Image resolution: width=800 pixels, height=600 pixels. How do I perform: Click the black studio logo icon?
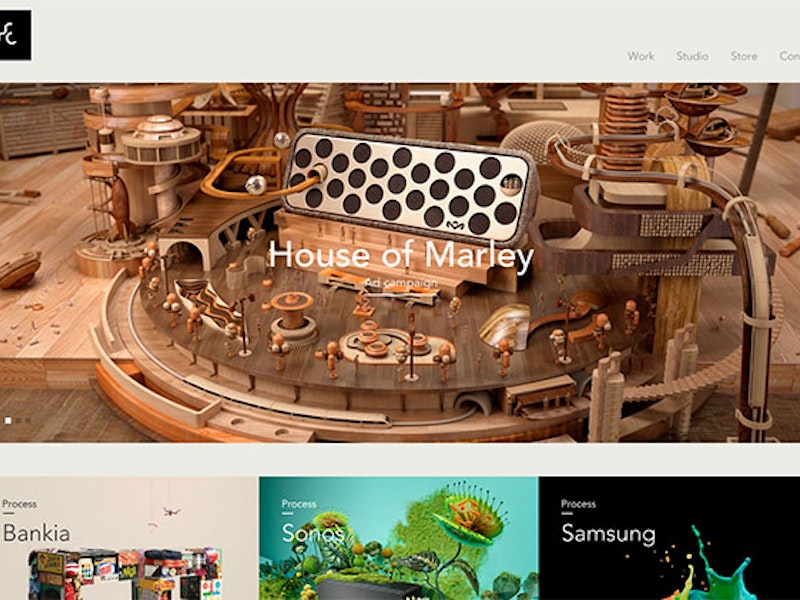[x=15, y=35]
